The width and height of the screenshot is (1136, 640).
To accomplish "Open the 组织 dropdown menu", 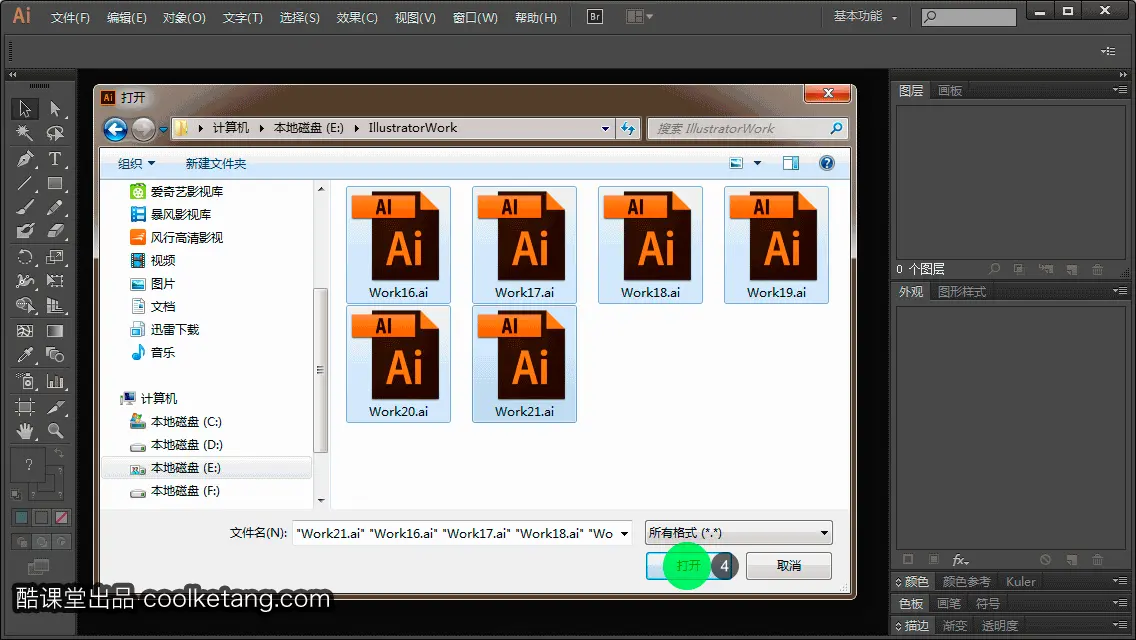I will coord(136,164).
